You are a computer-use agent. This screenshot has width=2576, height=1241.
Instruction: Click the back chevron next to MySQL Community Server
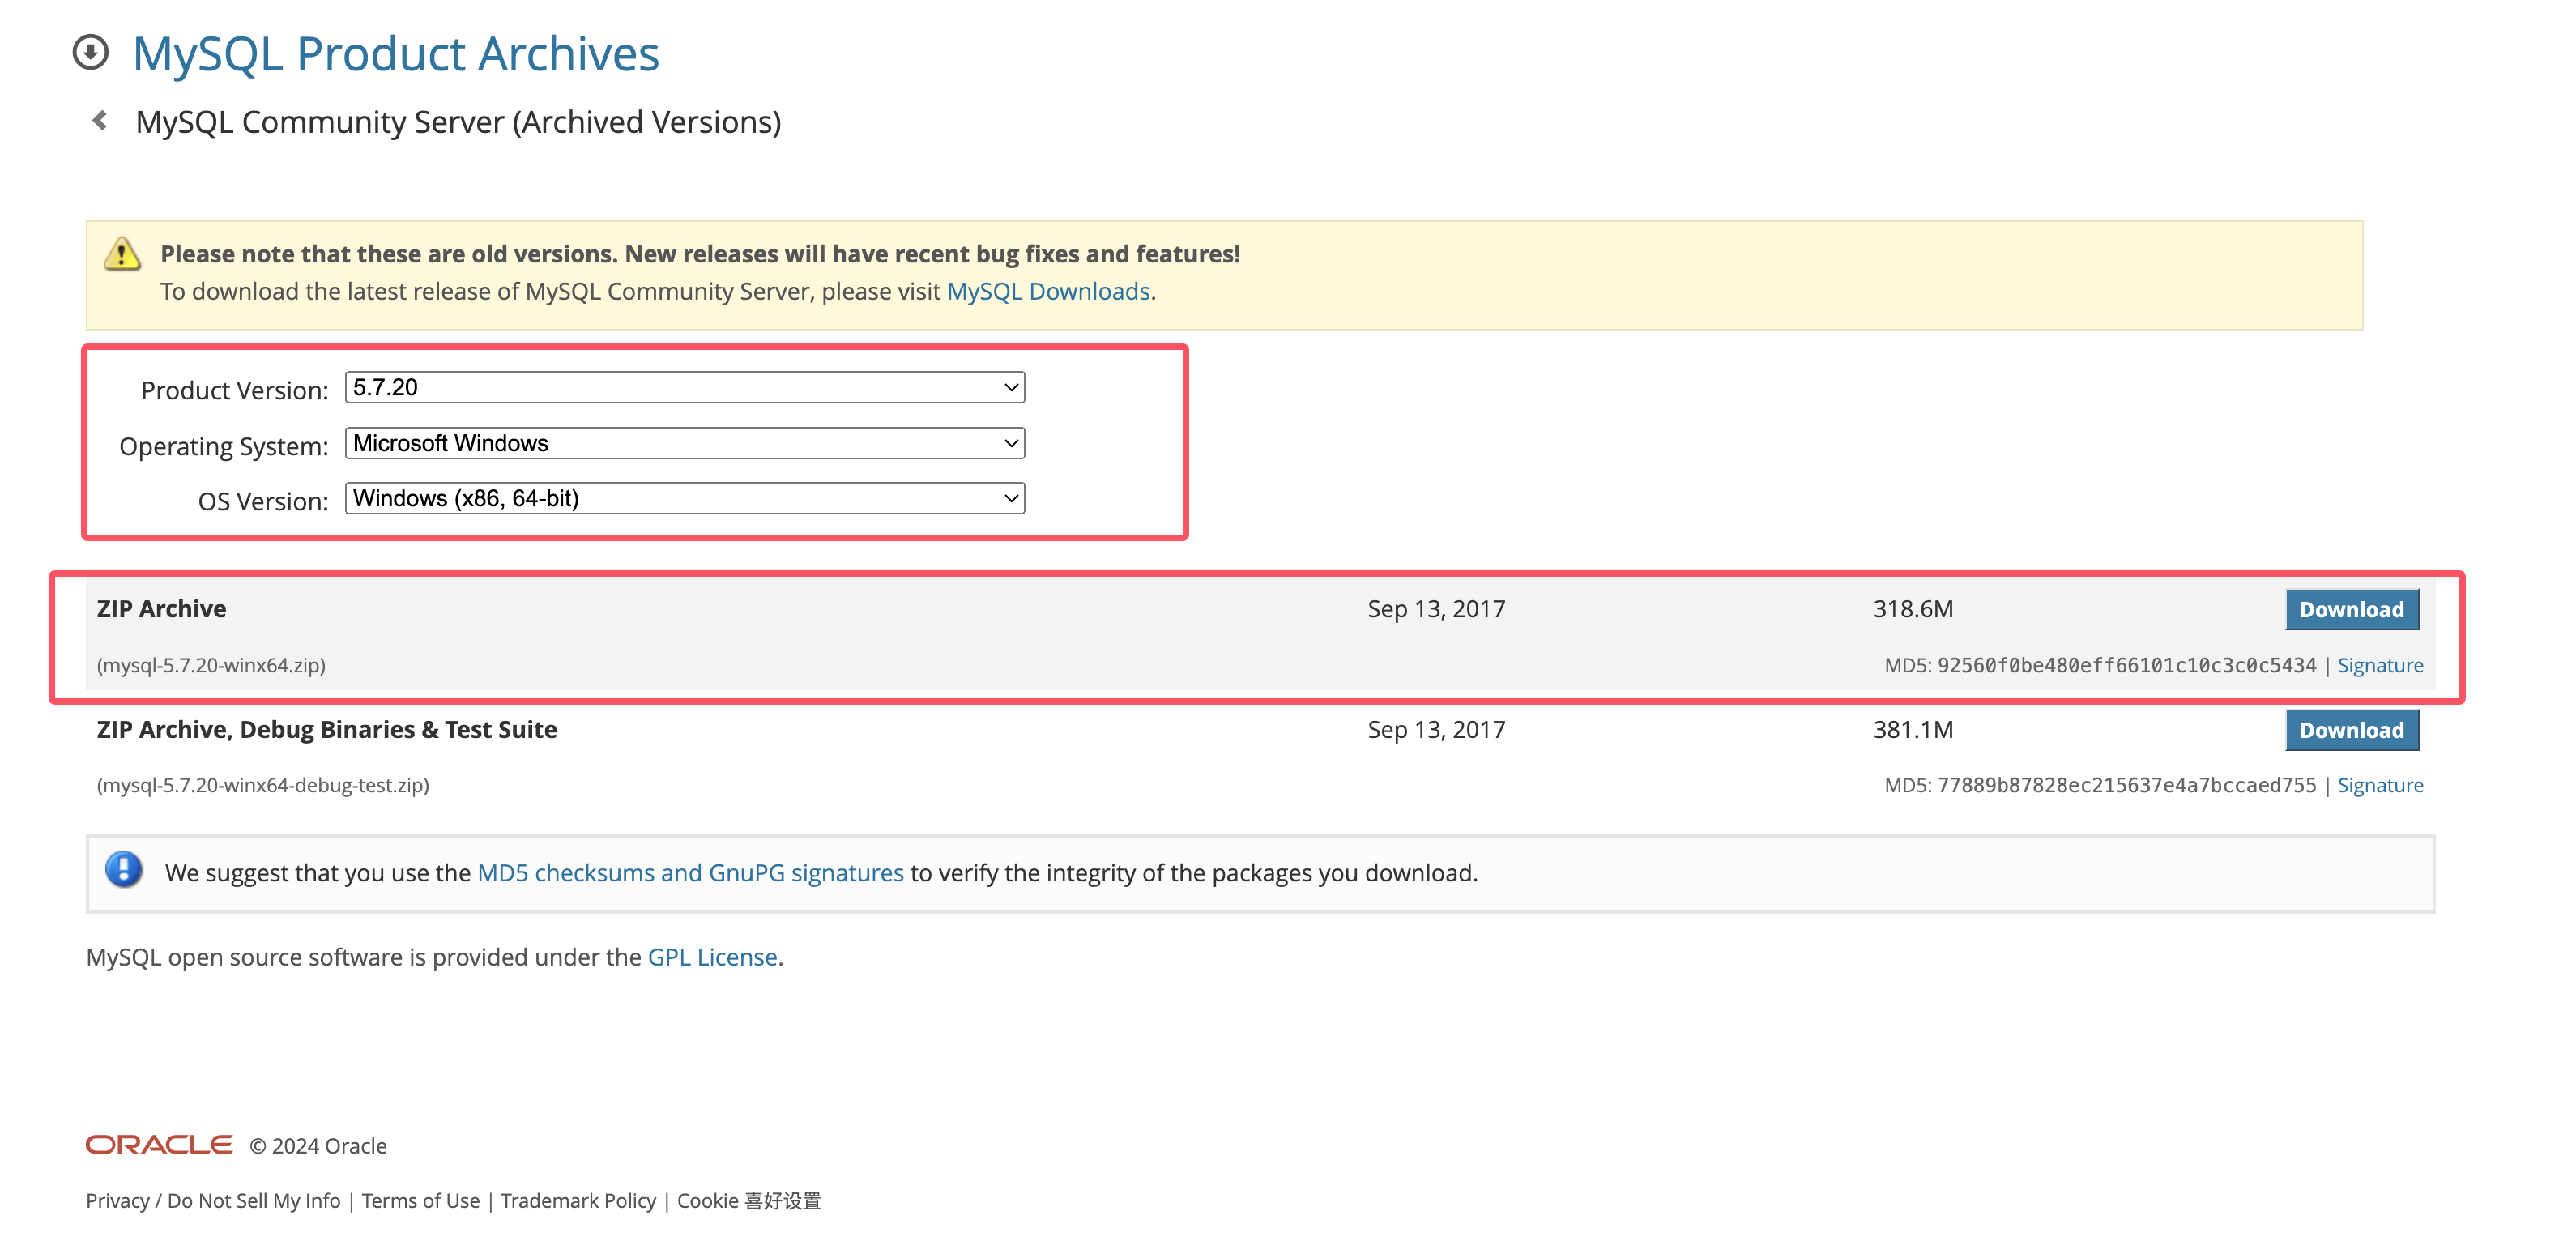(x=100, y=121)
